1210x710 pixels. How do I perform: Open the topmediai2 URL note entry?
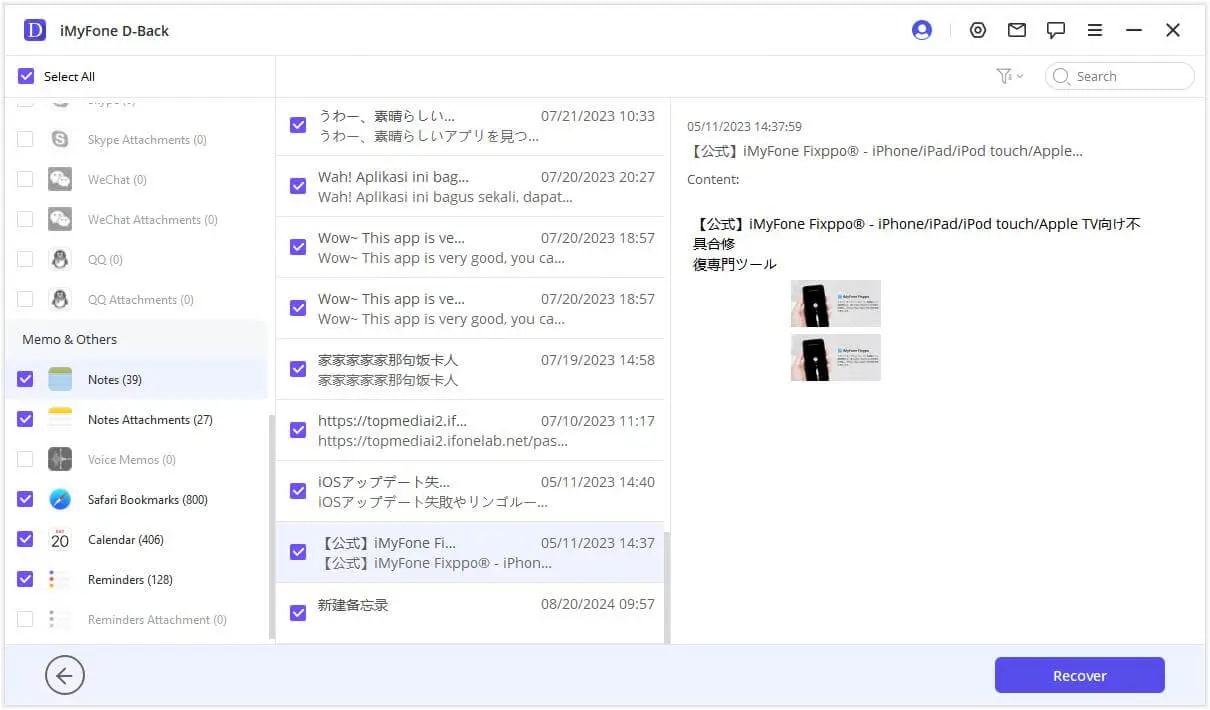point(485,430)
